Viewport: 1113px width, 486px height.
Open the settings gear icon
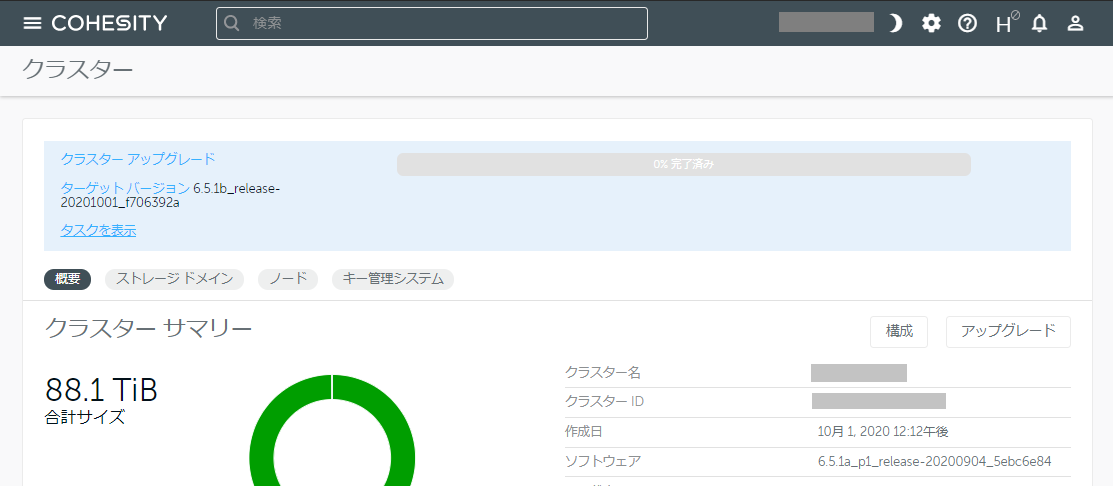tap(931, 23)
